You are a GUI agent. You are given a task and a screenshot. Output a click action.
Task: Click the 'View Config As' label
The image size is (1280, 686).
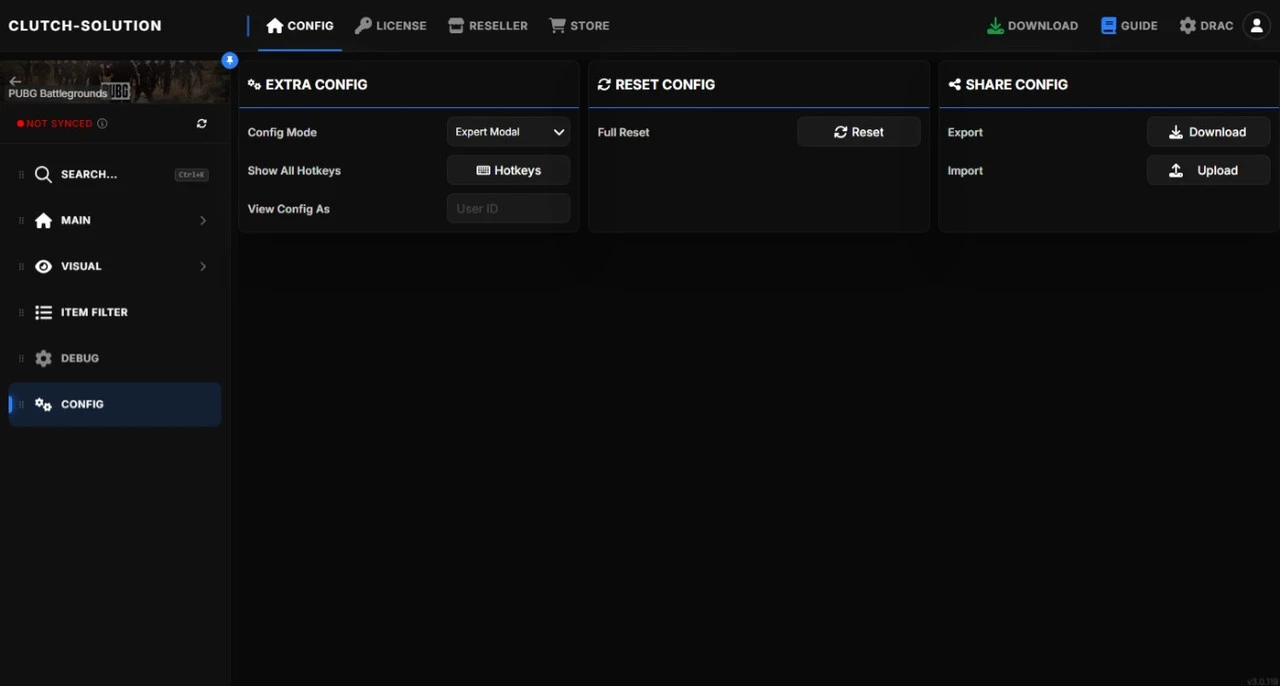289,209
